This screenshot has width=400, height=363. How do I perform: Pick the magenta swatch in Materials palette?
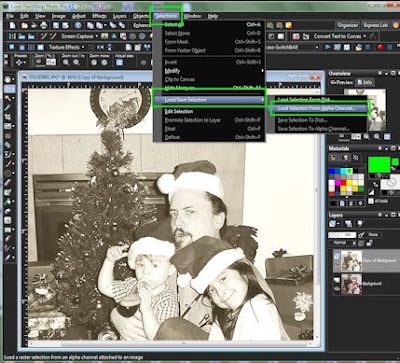pos(337,183)
